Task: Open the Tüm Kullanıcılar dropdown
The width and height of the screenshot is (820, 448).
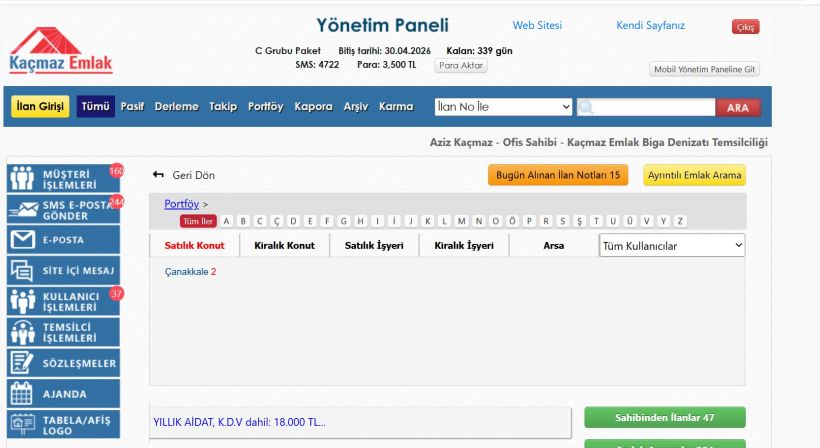Action: pyautogui.click(x=672, y=245)
